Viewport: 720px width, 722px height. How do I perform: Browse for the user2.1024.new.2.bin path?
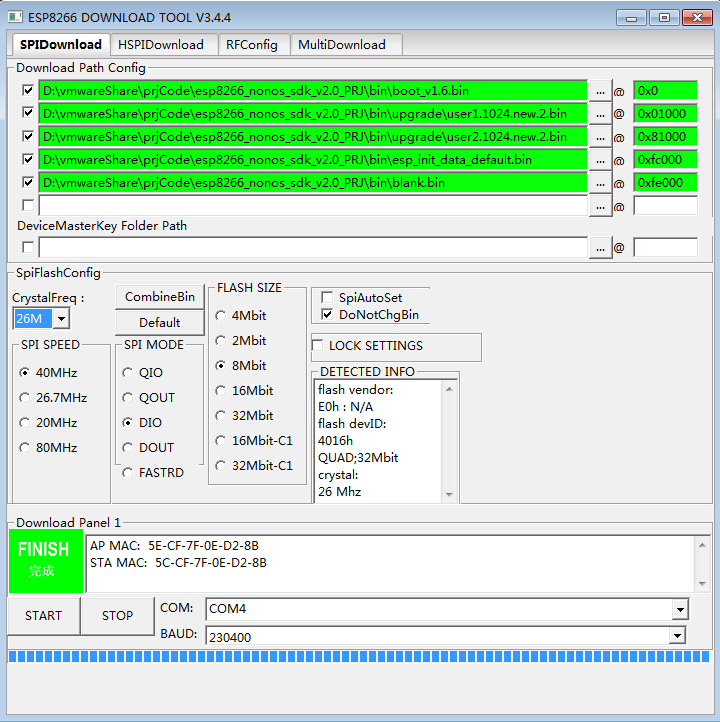[x=600, y=137]
